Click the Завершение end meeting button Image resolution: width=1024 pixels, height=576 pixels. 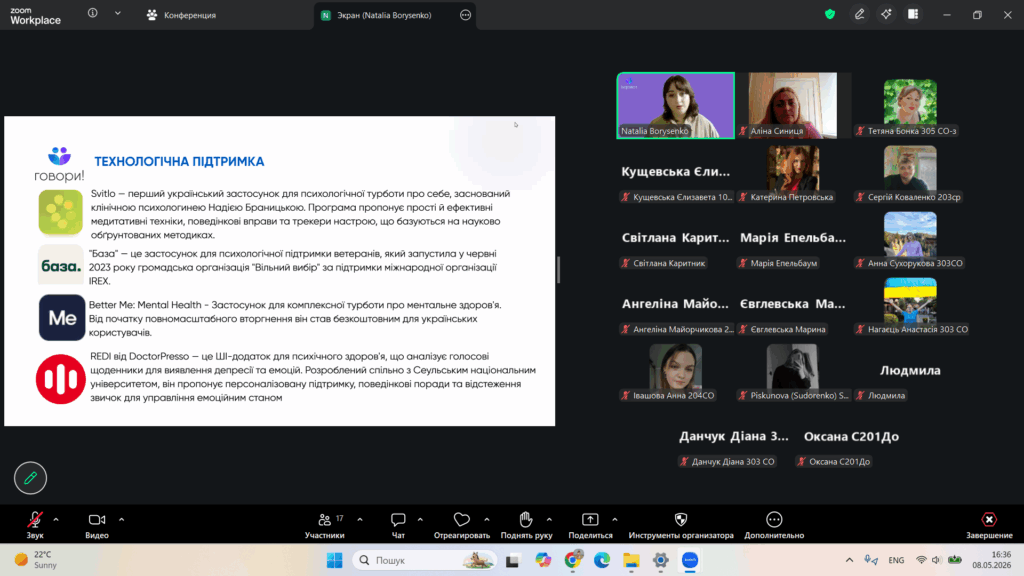click(989, 525)
